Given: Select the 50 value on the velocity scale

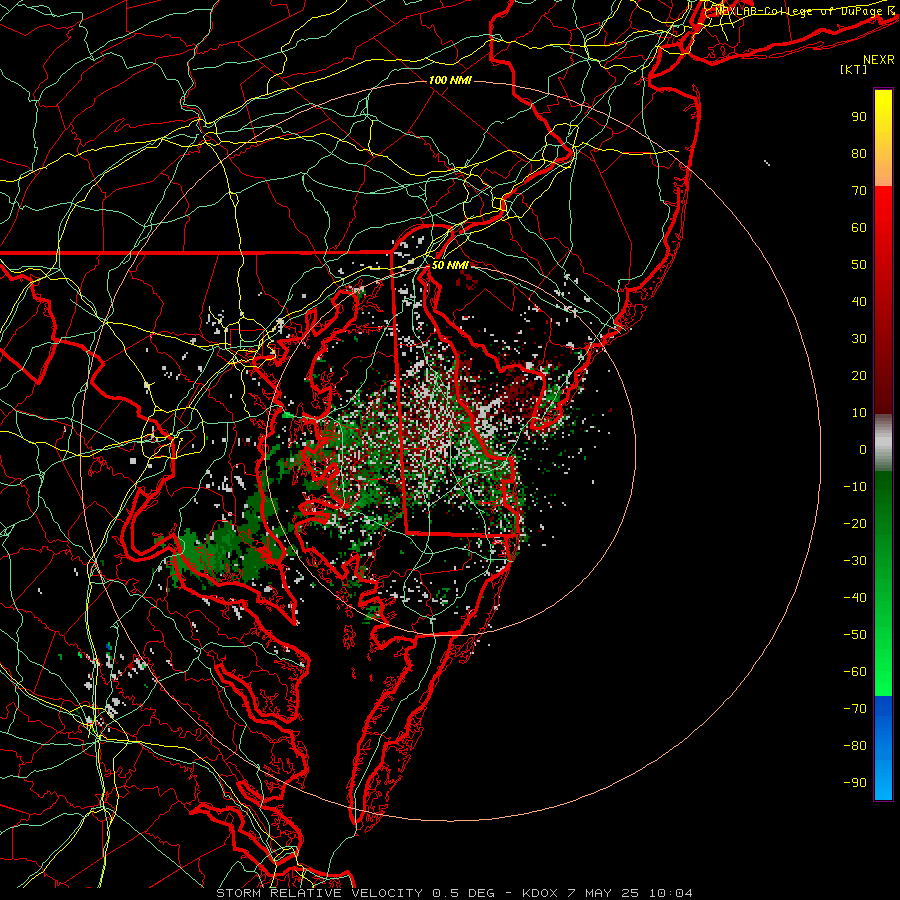Looking at the screenshot, I should pyautogui.click(x=859, y=265).
